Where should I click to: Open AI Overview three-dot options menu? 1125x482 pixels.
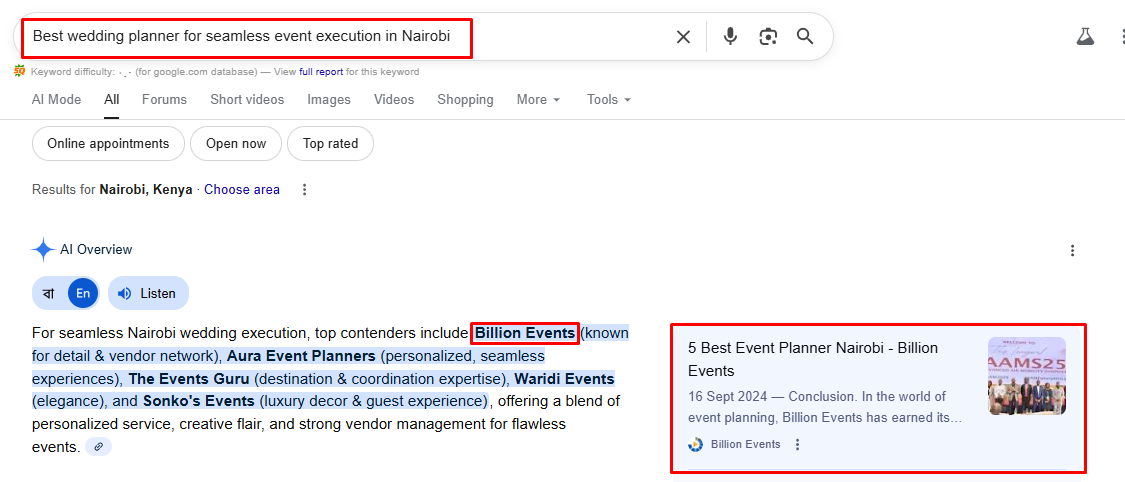pyautogui.click(x=1072, y=250)
